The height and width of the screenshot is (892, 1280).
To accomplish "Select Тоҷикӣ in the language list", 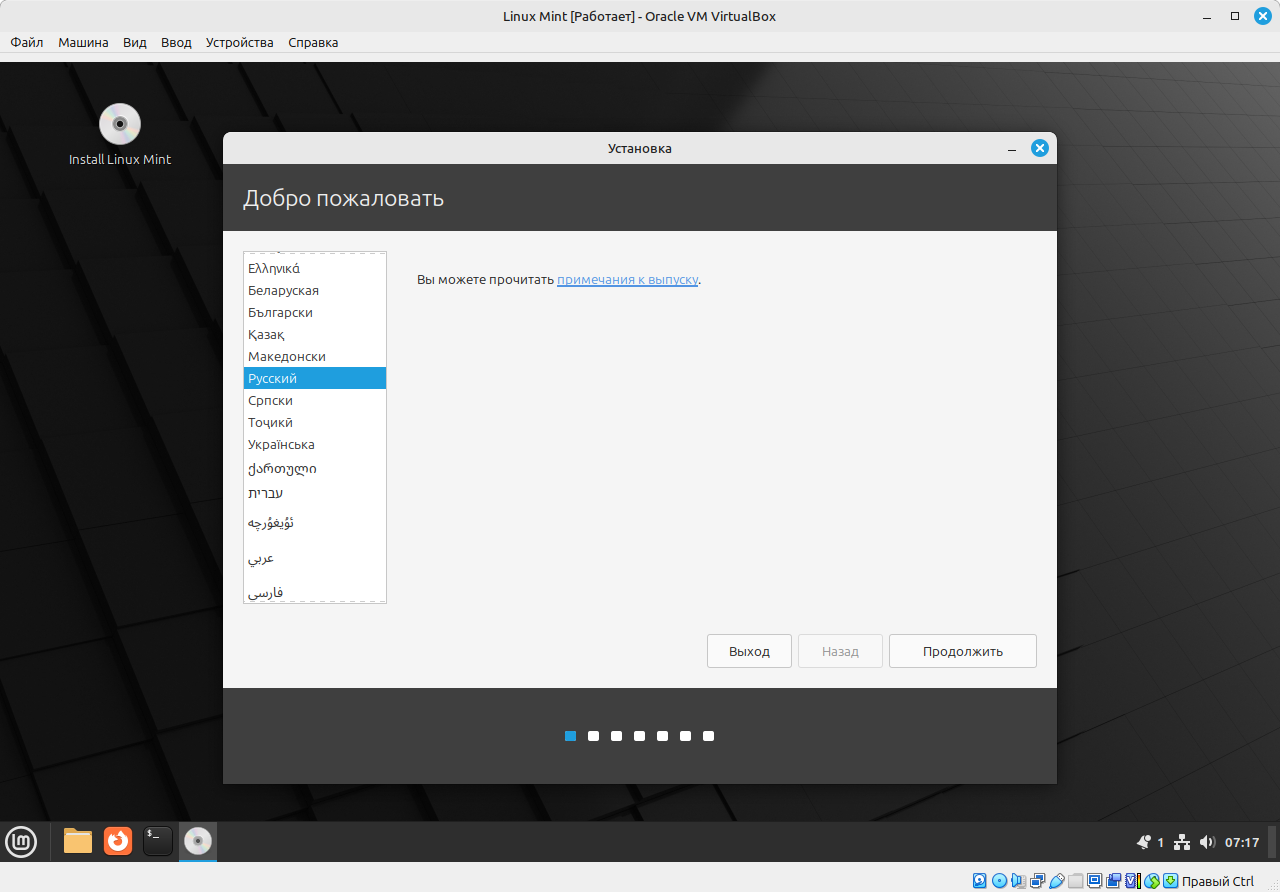I will (315, 422).
